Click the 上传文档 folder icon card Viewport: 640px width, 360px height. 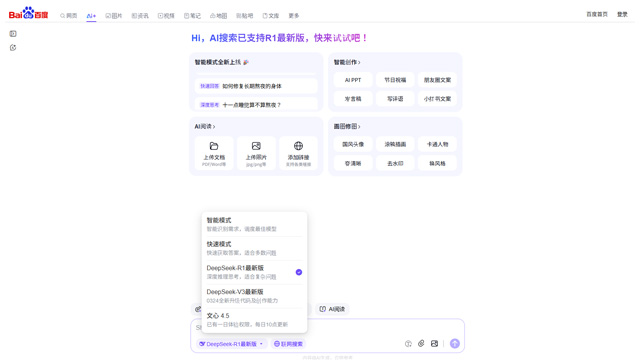pyautogui.click(x=214, y=153)
